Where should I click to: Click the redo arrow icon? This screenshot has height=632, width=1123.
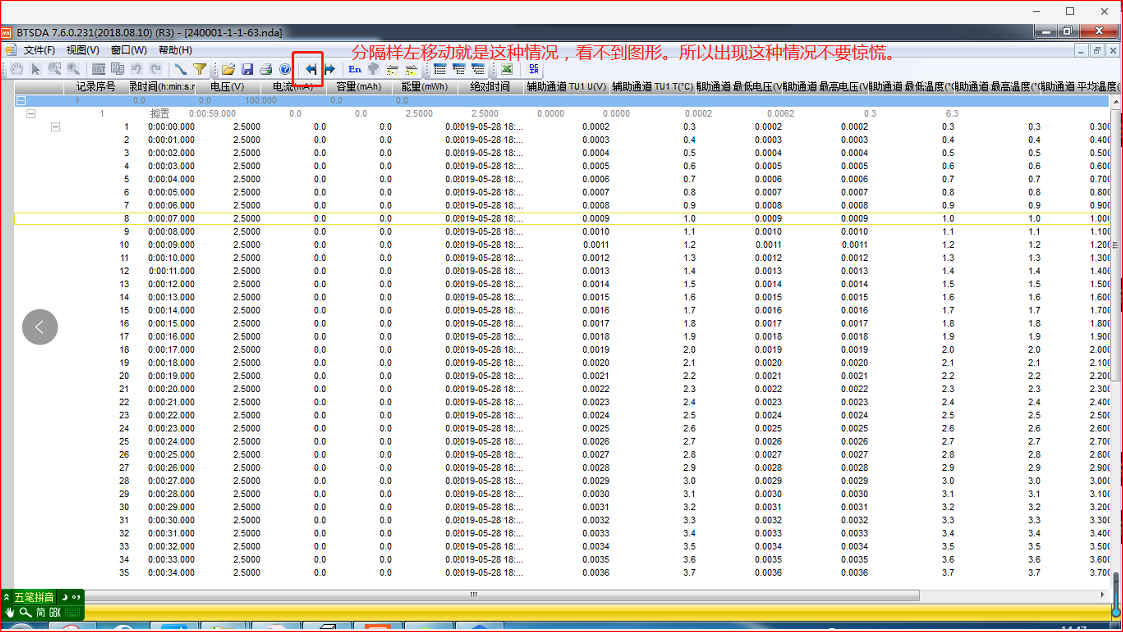click(x=155, y=69)
